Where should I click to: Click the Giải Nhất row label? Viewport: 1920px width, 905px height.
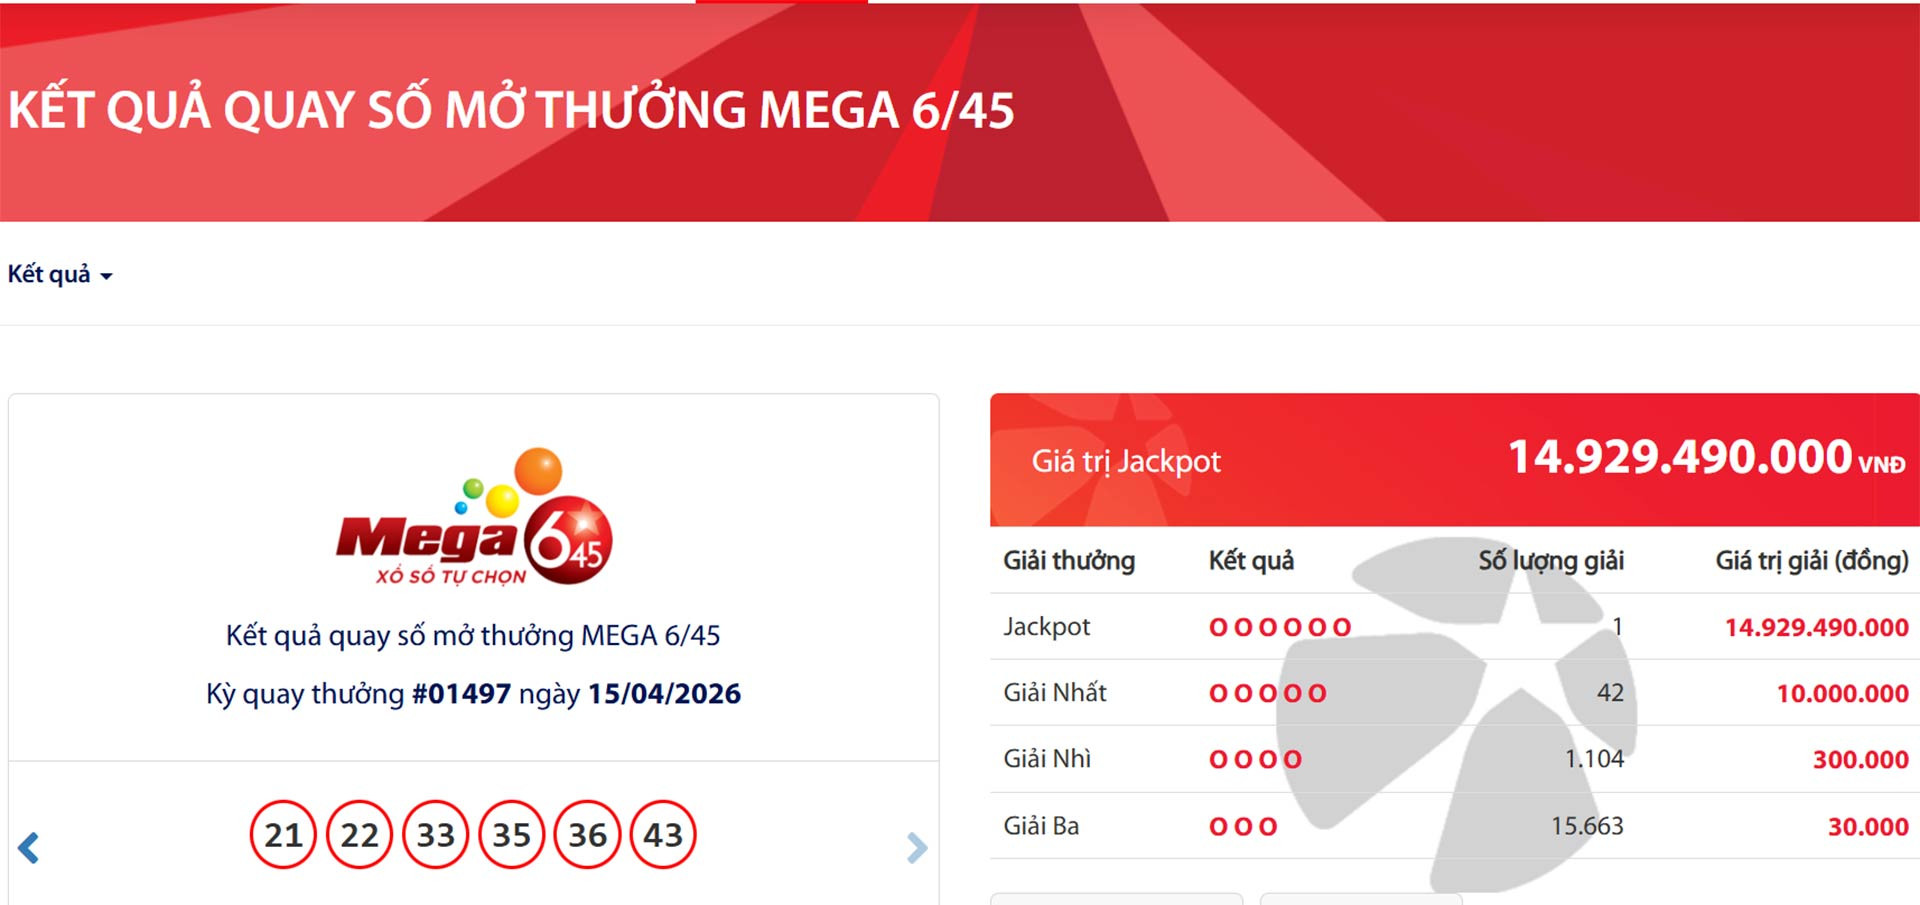pyautogui.click(x=1055, y=693)
